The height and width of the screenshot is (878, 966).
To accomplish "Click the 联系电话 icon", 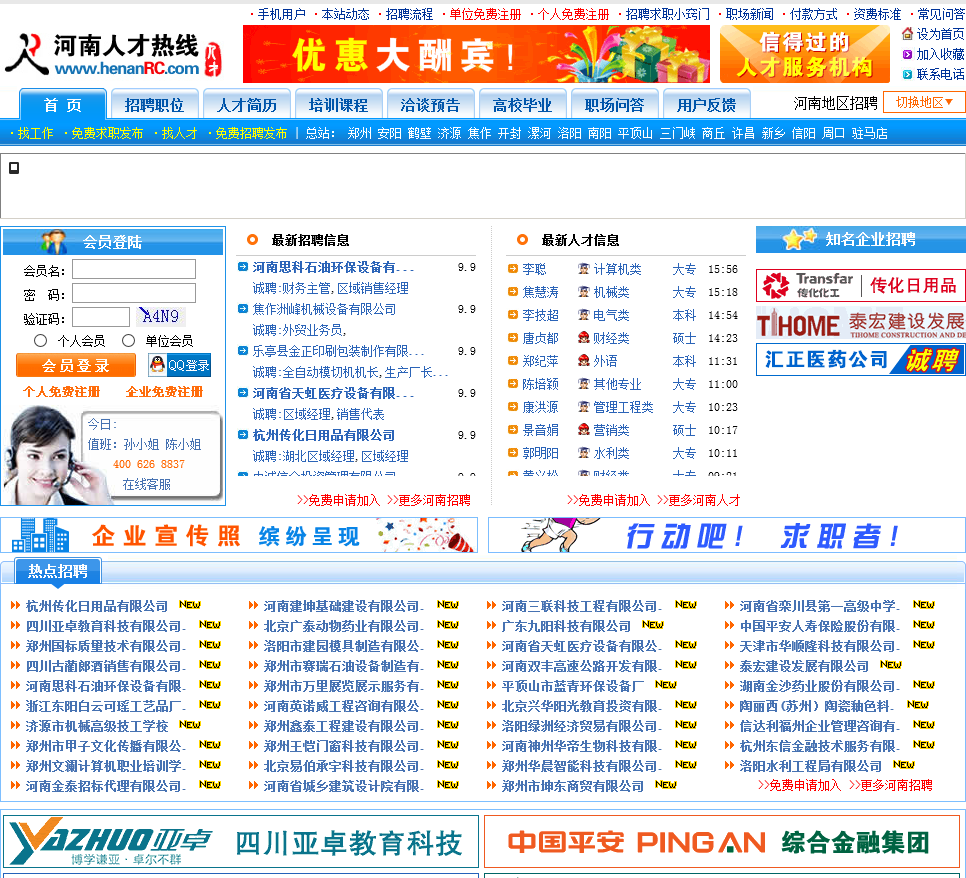I will 907,75.
